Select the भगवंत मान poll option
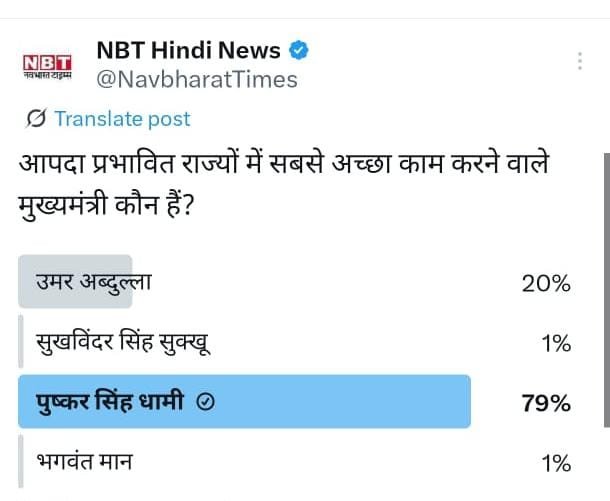Image resolution: width=610 pixels, height=501 pixels. (x=84, y=463)
